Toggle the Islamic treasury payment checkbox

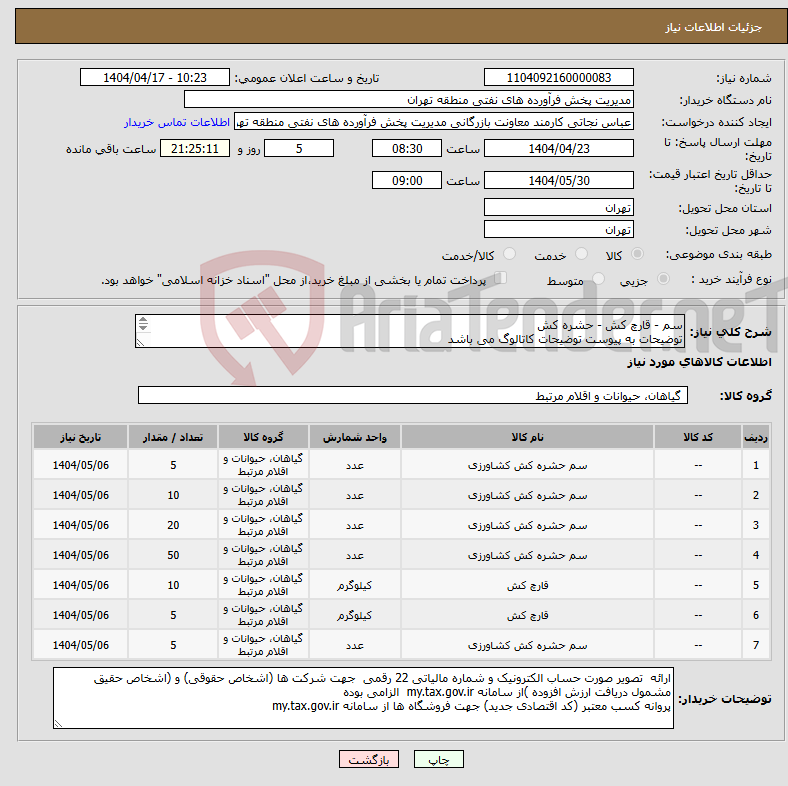click(x=501, y=278)
